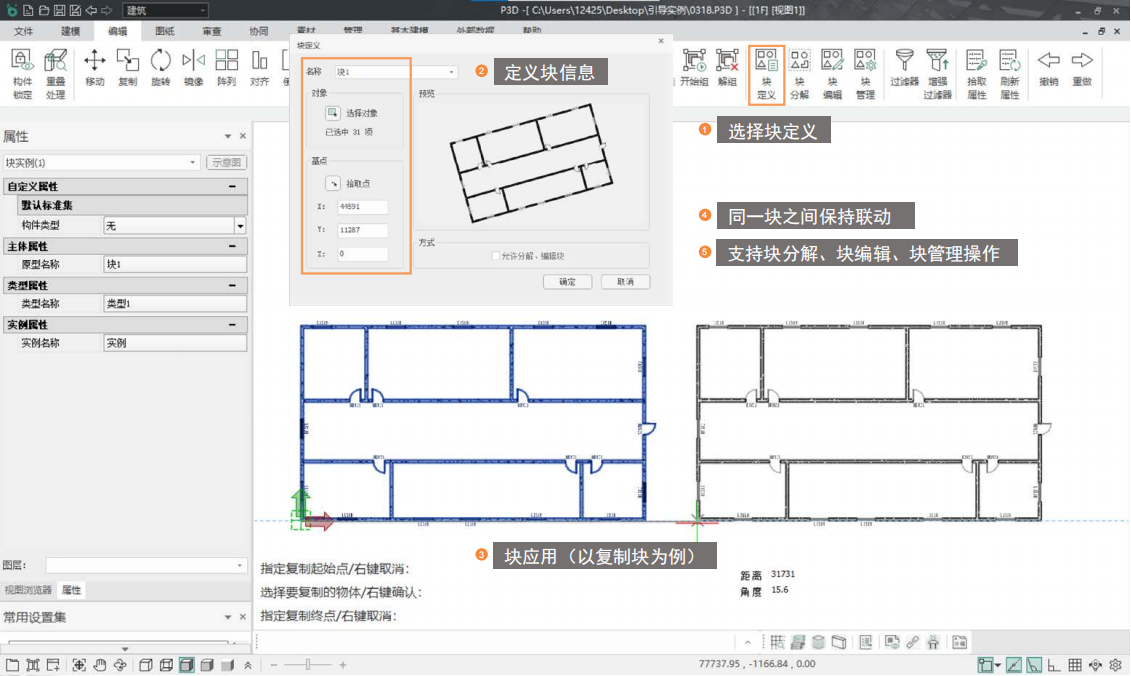Open the 构件类型 dropdown
The height and width of the screenshot is (676, 1131).
(x=240, y=227)
